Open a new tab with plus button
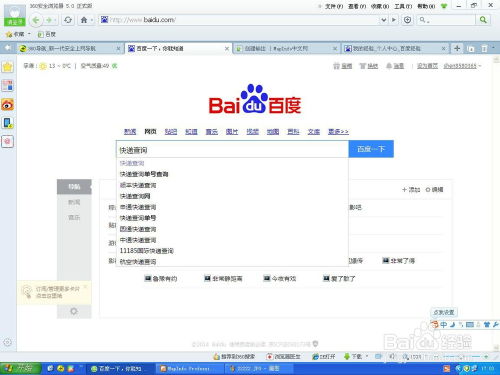This screenshot has height=375, width=500. (457, 49)
